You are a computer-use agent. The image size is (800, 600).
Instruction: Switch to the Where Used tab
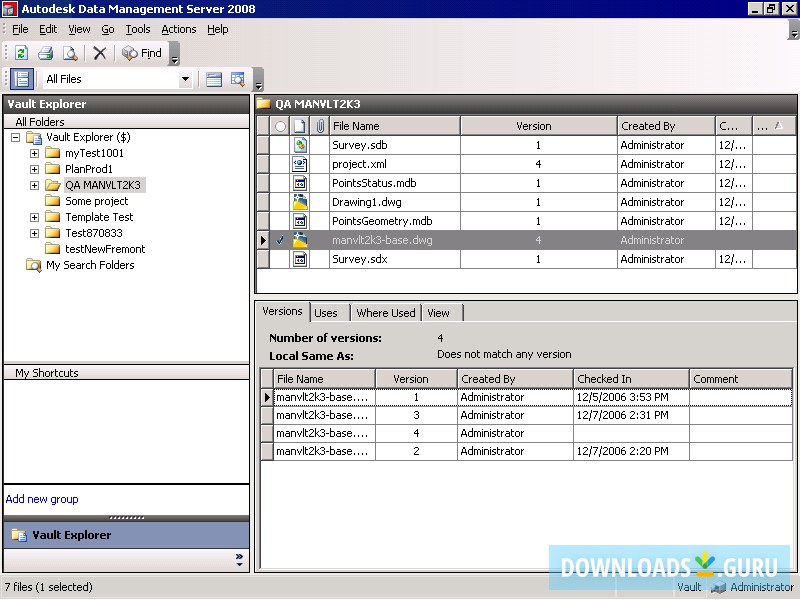385,313
